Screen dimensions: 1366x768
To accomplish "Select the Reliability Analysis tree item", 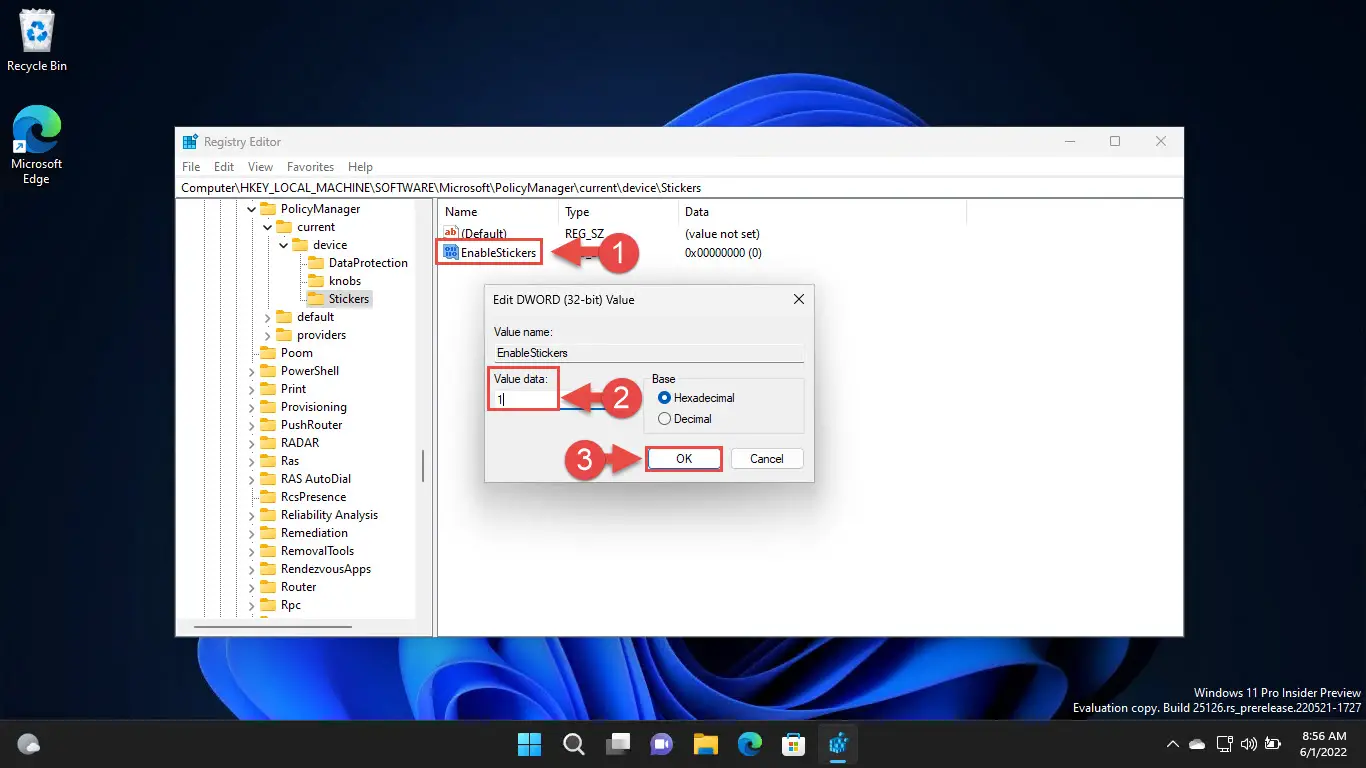I will coord(329,515).
